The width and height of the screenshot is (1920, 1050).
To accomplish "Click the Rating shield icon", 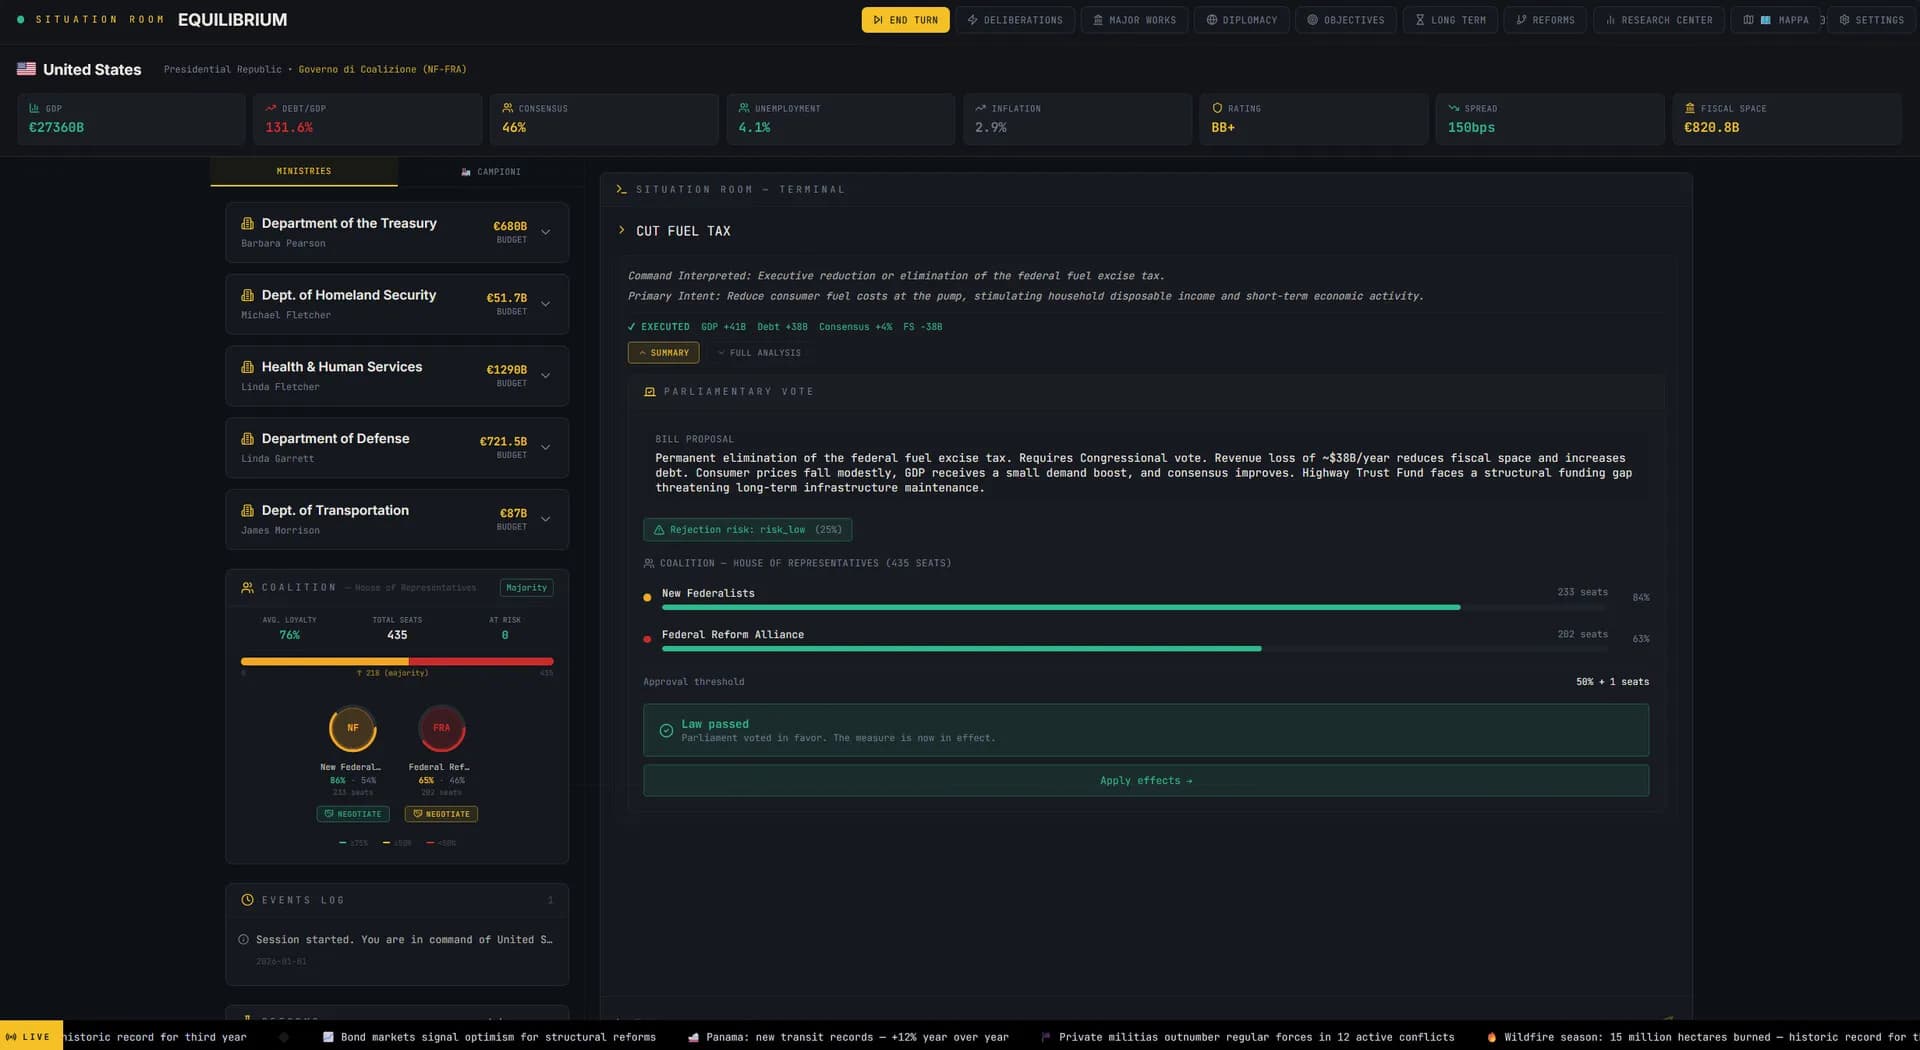I will pos(1217,108).
